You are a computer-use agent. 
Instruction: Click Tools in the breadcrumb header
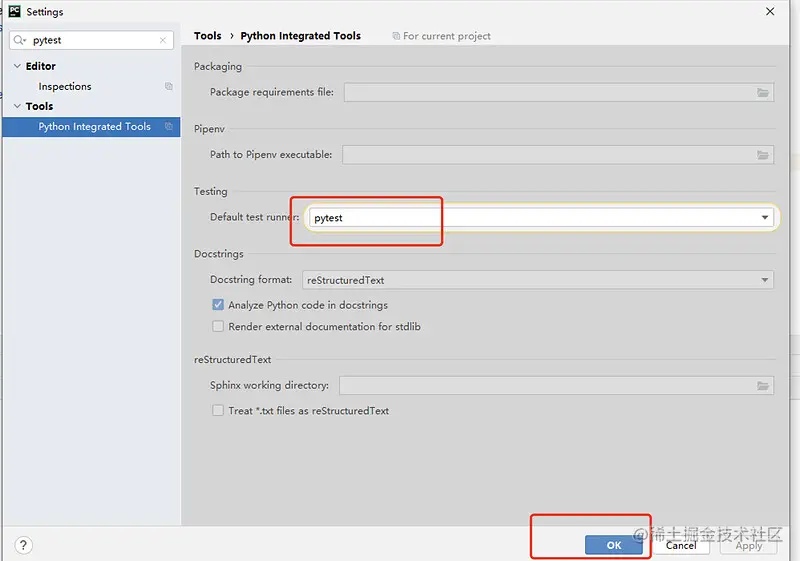208,36
